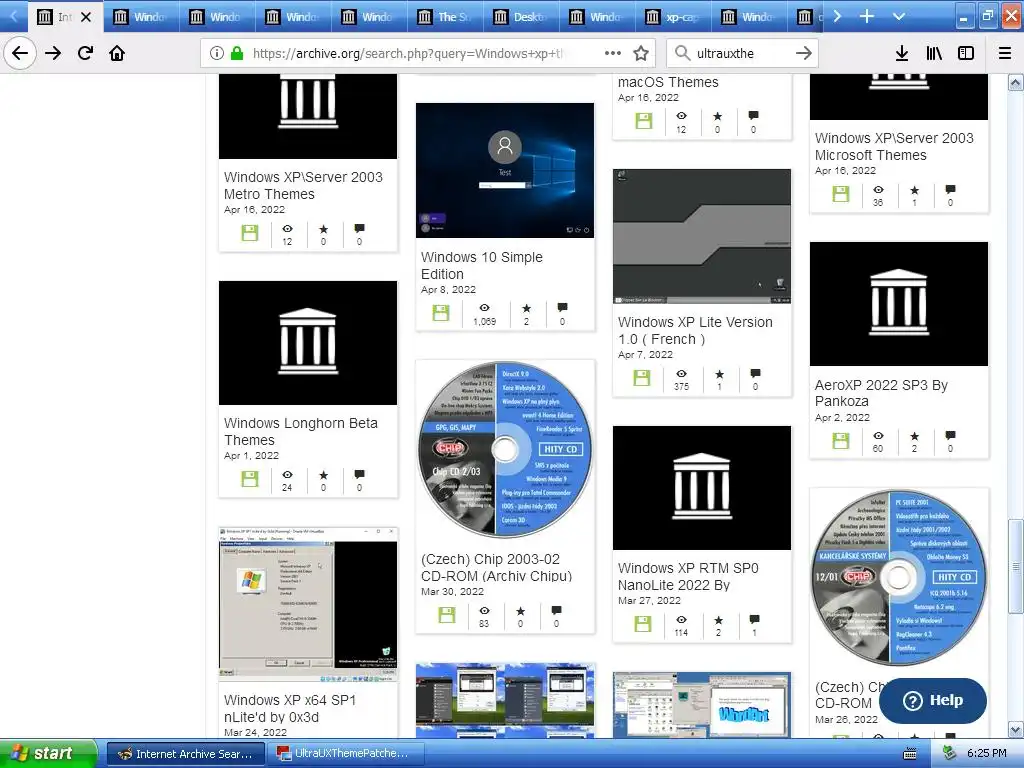Click Chip 12/01 CD disc thumbnail
The image size is (1024, 768).
(x=899, y=577)
